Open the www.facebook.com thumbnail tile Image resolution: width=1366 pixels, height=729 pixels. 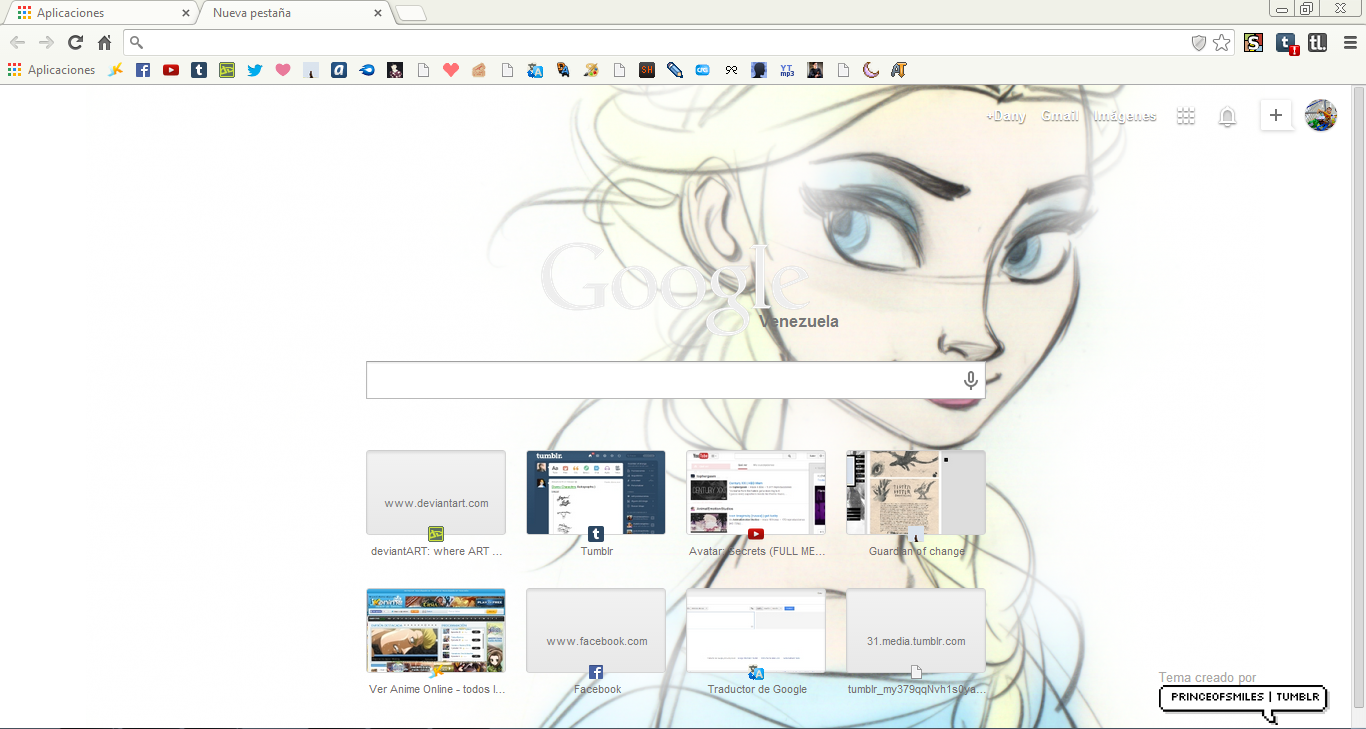point(596,630)
